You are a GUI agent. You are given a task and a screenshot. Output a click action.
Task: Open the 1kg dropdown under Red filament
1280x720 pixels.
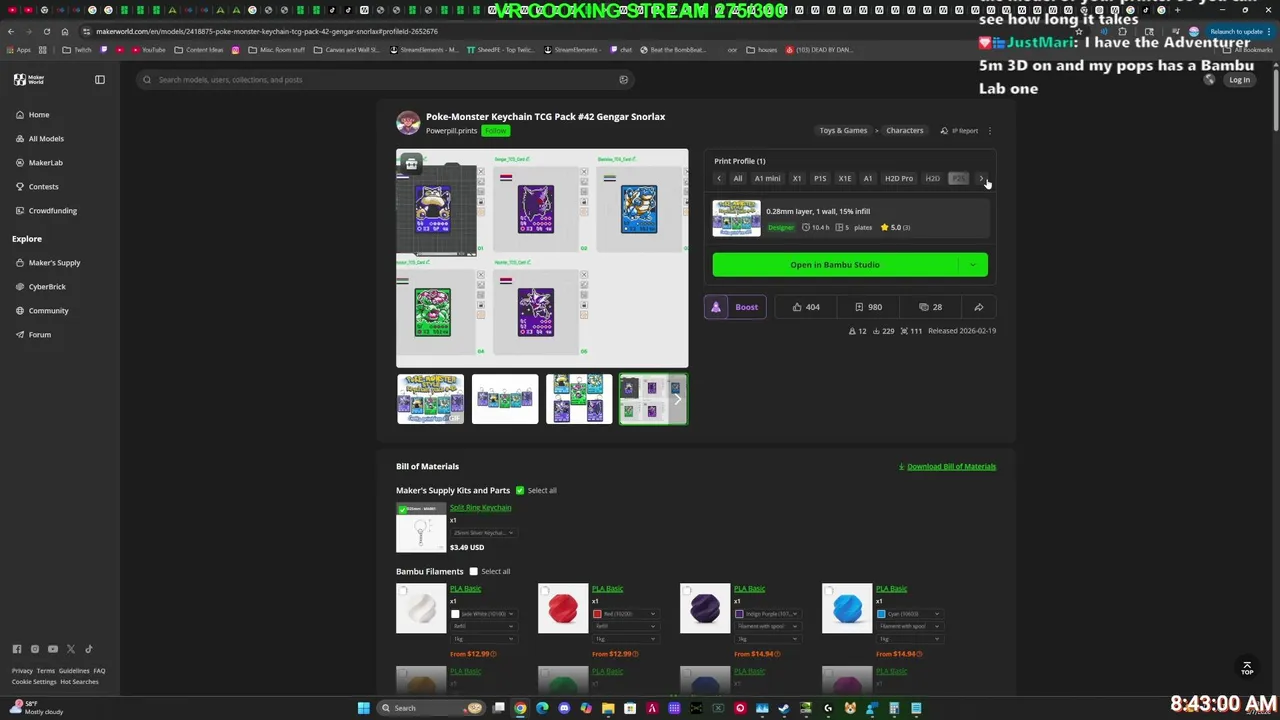click(x=625, y=638)
